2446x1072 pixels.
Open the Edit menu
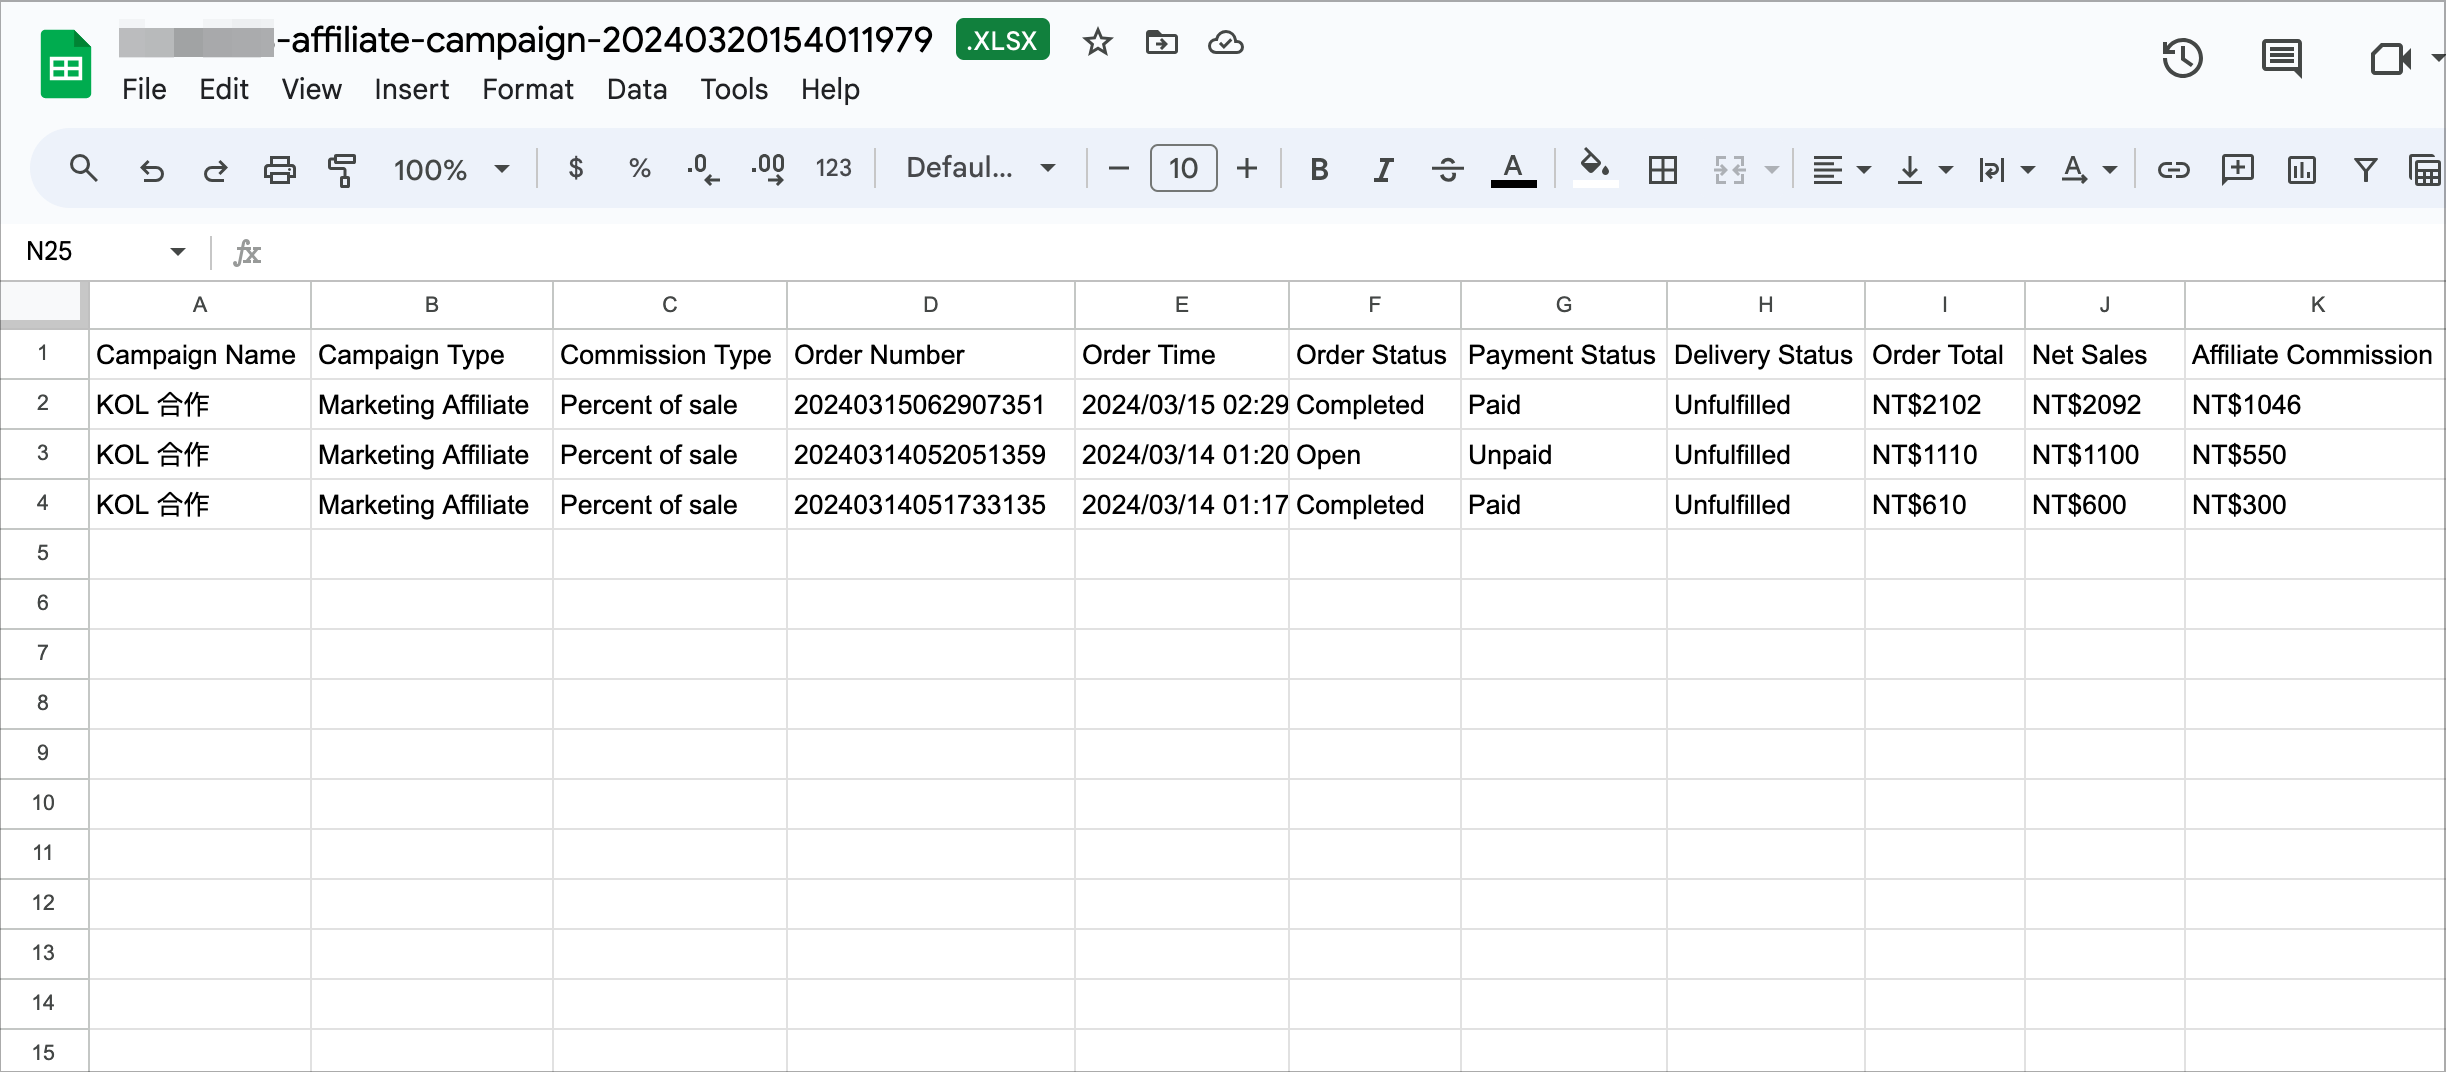[223, 89]
